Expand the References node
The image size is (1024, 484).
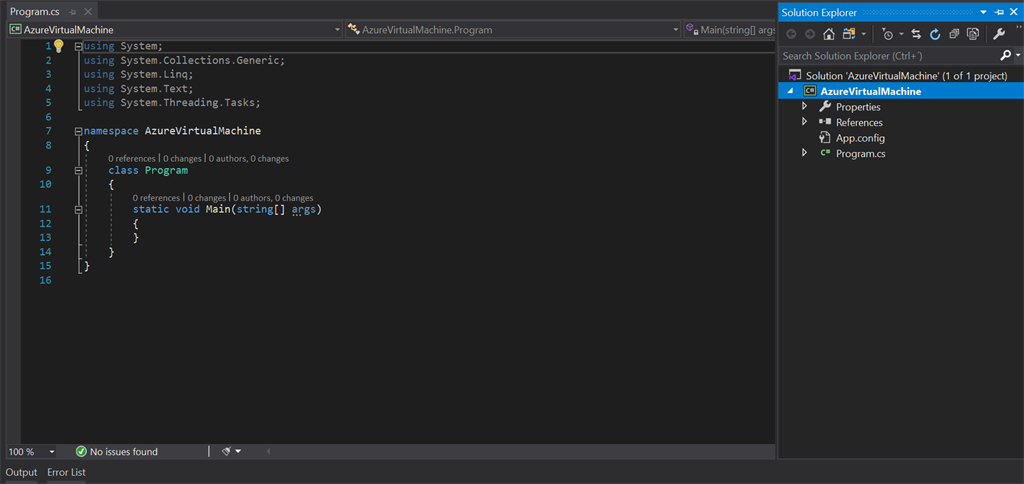(805, 122)
